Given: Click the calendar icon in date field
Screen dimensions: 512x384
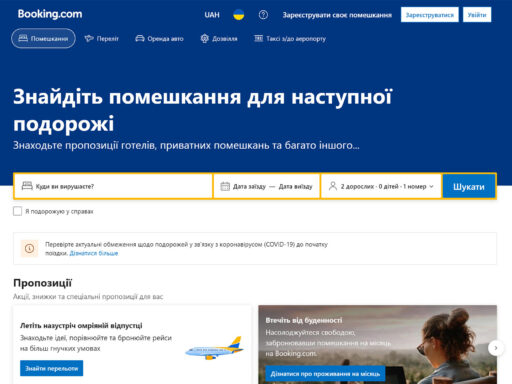Looking at the screenshot, I should tap(225, 186).
